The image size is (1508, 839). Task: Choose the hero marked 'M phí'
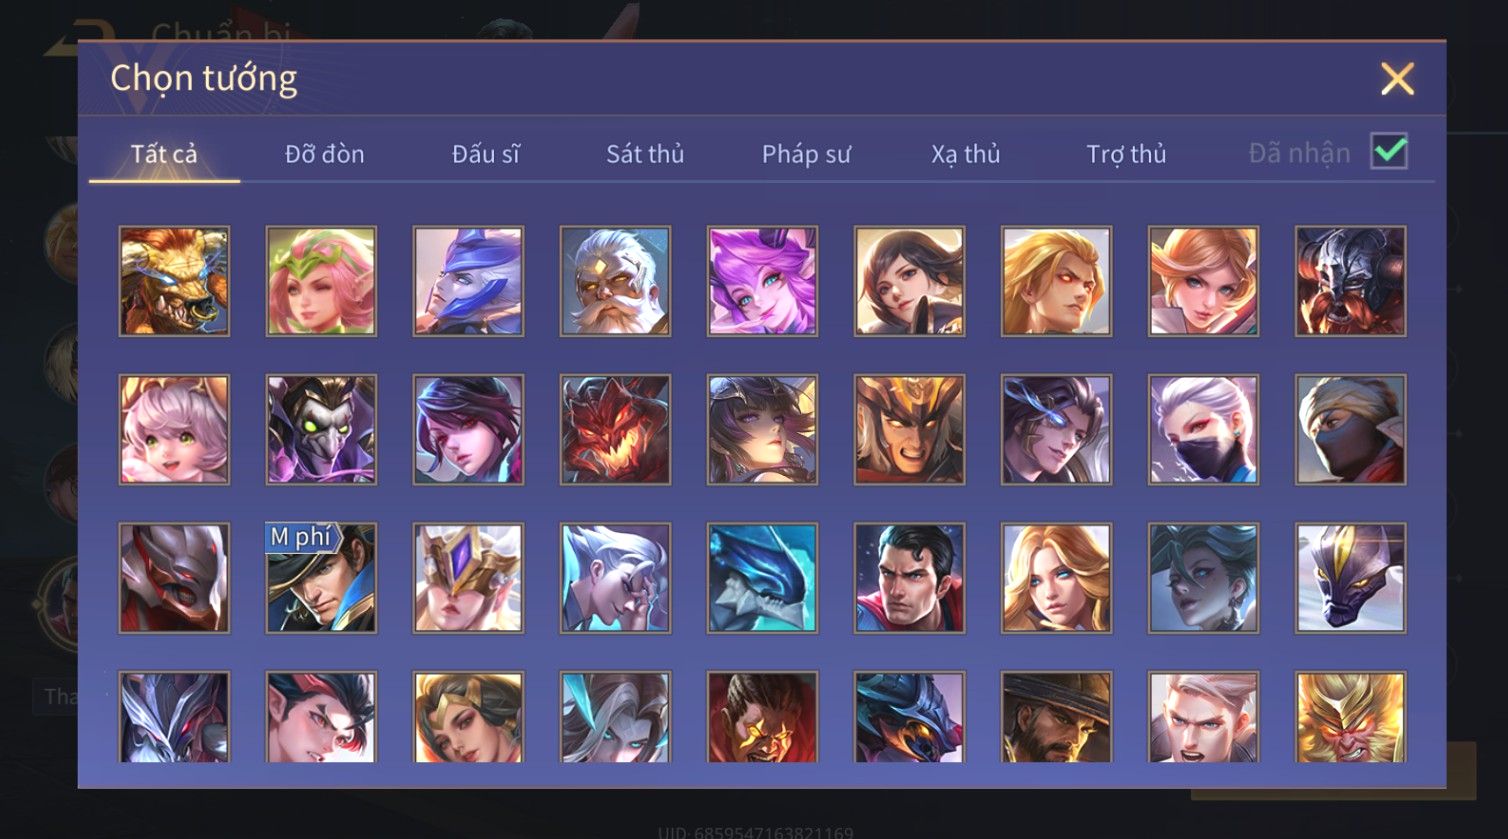click(x=321, y=578)
